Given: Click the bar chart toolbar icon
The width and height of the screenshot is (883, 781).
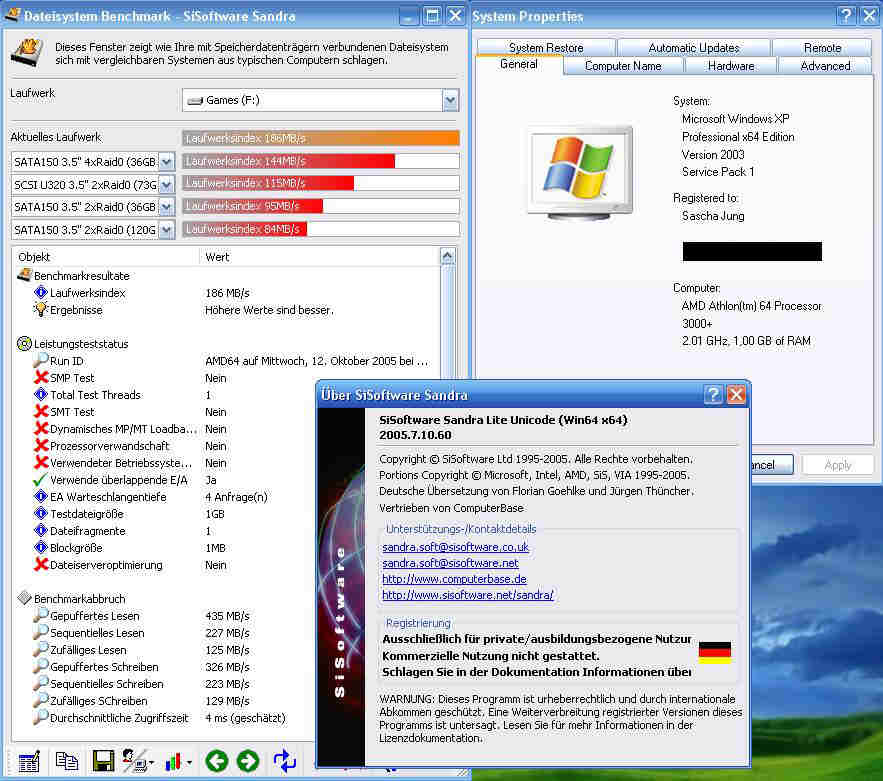Looking at the screenshot, I should pos(173,762).
